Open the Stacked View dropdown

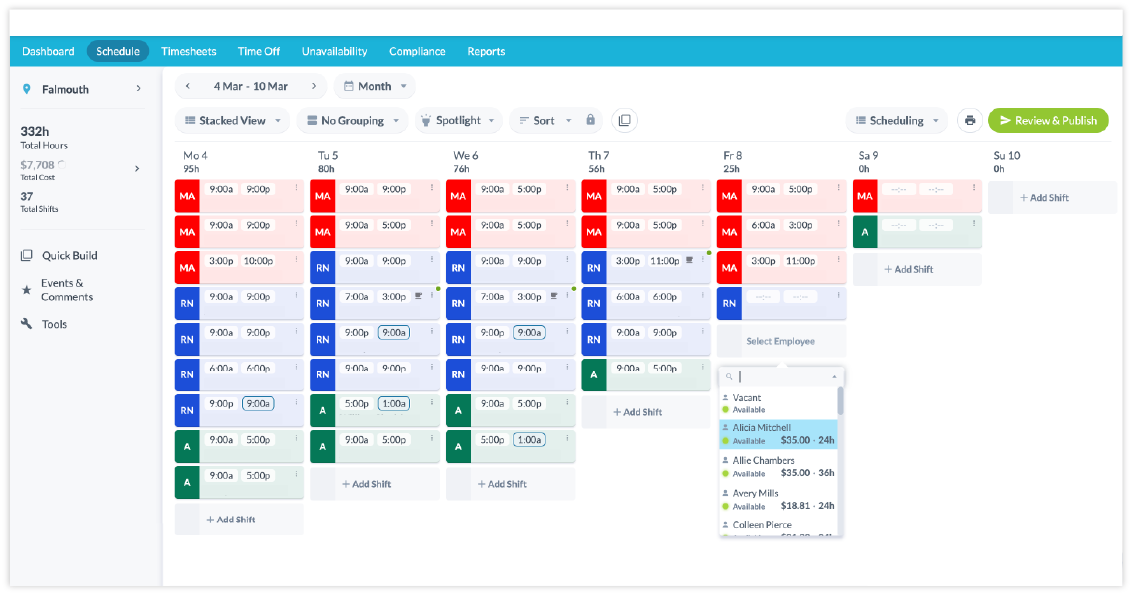232,120
